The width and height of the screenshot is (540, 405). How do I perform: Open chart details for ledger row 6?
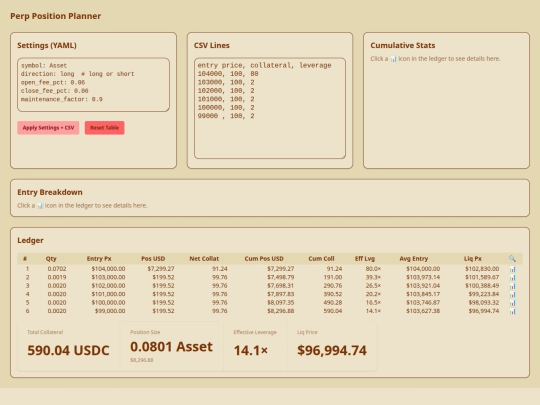(512, 311)
